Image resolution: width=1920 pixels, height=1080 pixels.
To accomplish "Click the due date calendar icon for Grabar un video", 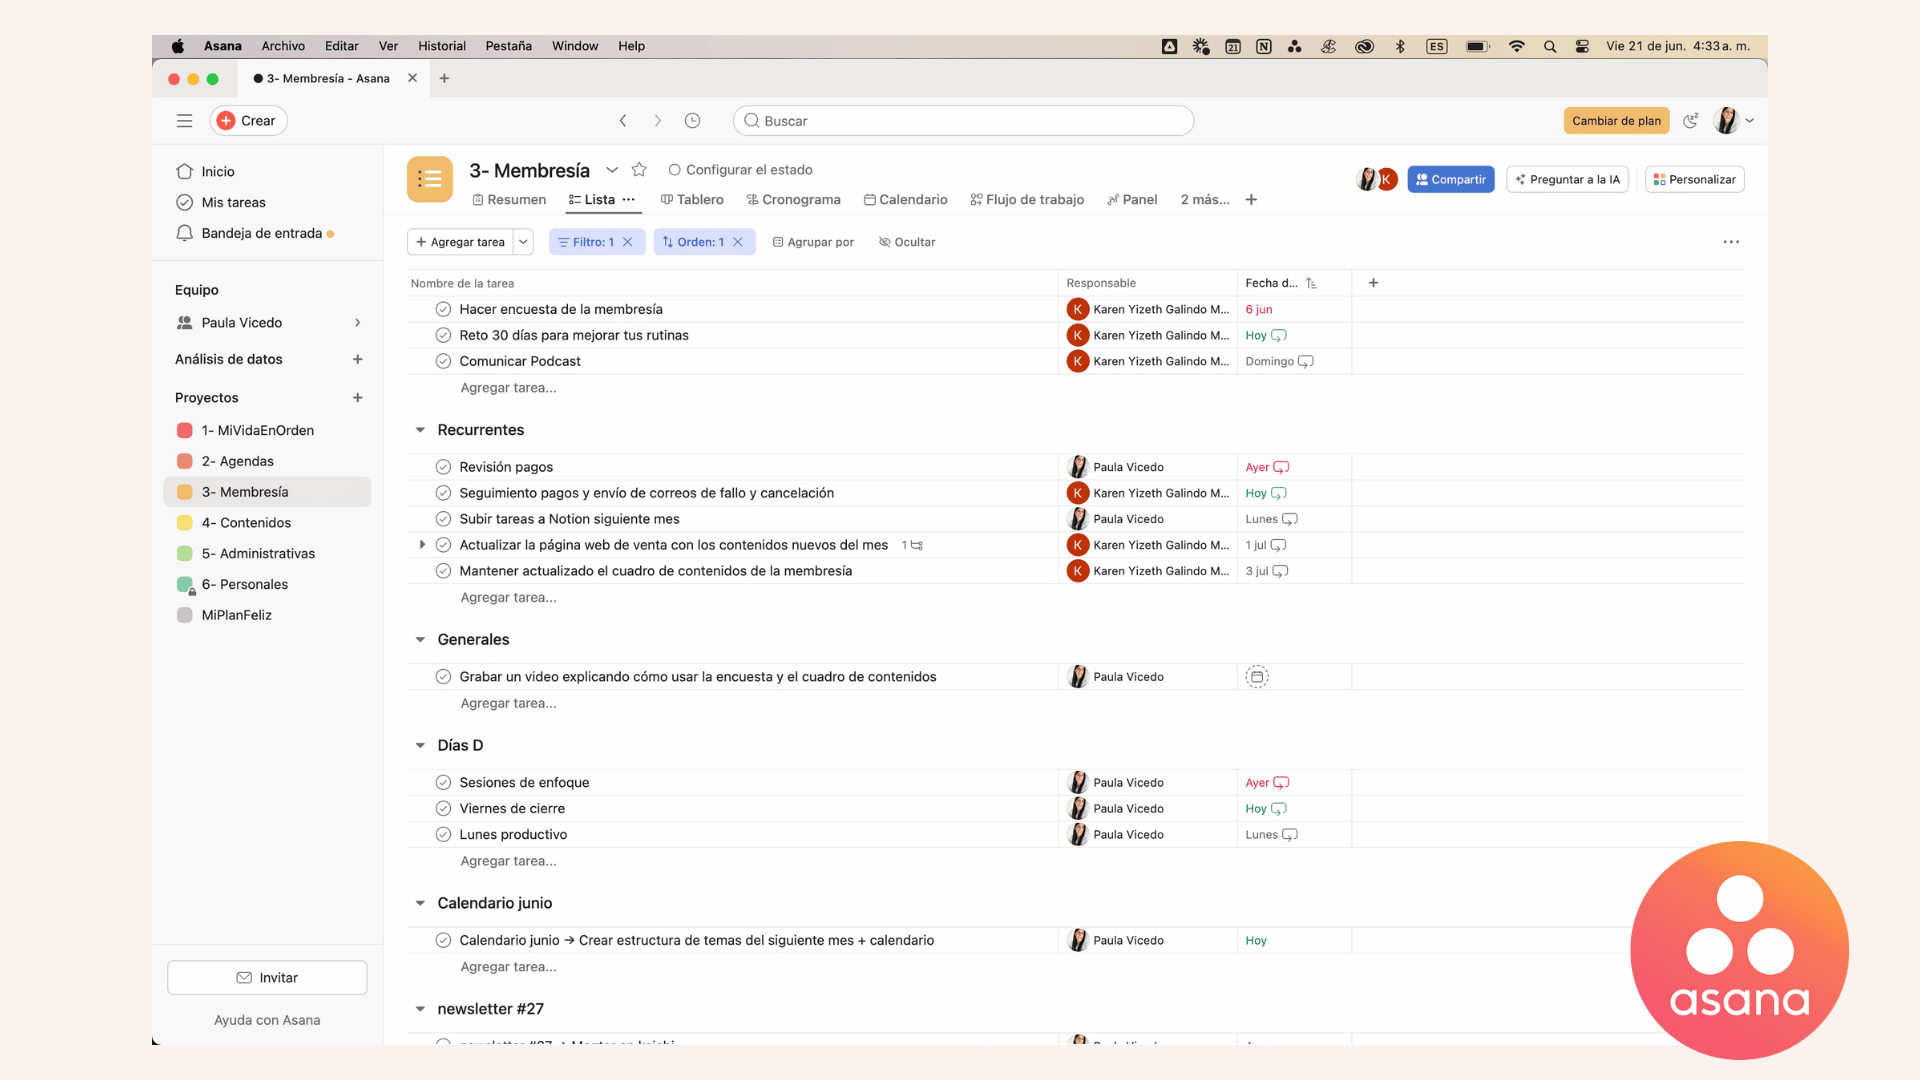I will click(1257, 677).
